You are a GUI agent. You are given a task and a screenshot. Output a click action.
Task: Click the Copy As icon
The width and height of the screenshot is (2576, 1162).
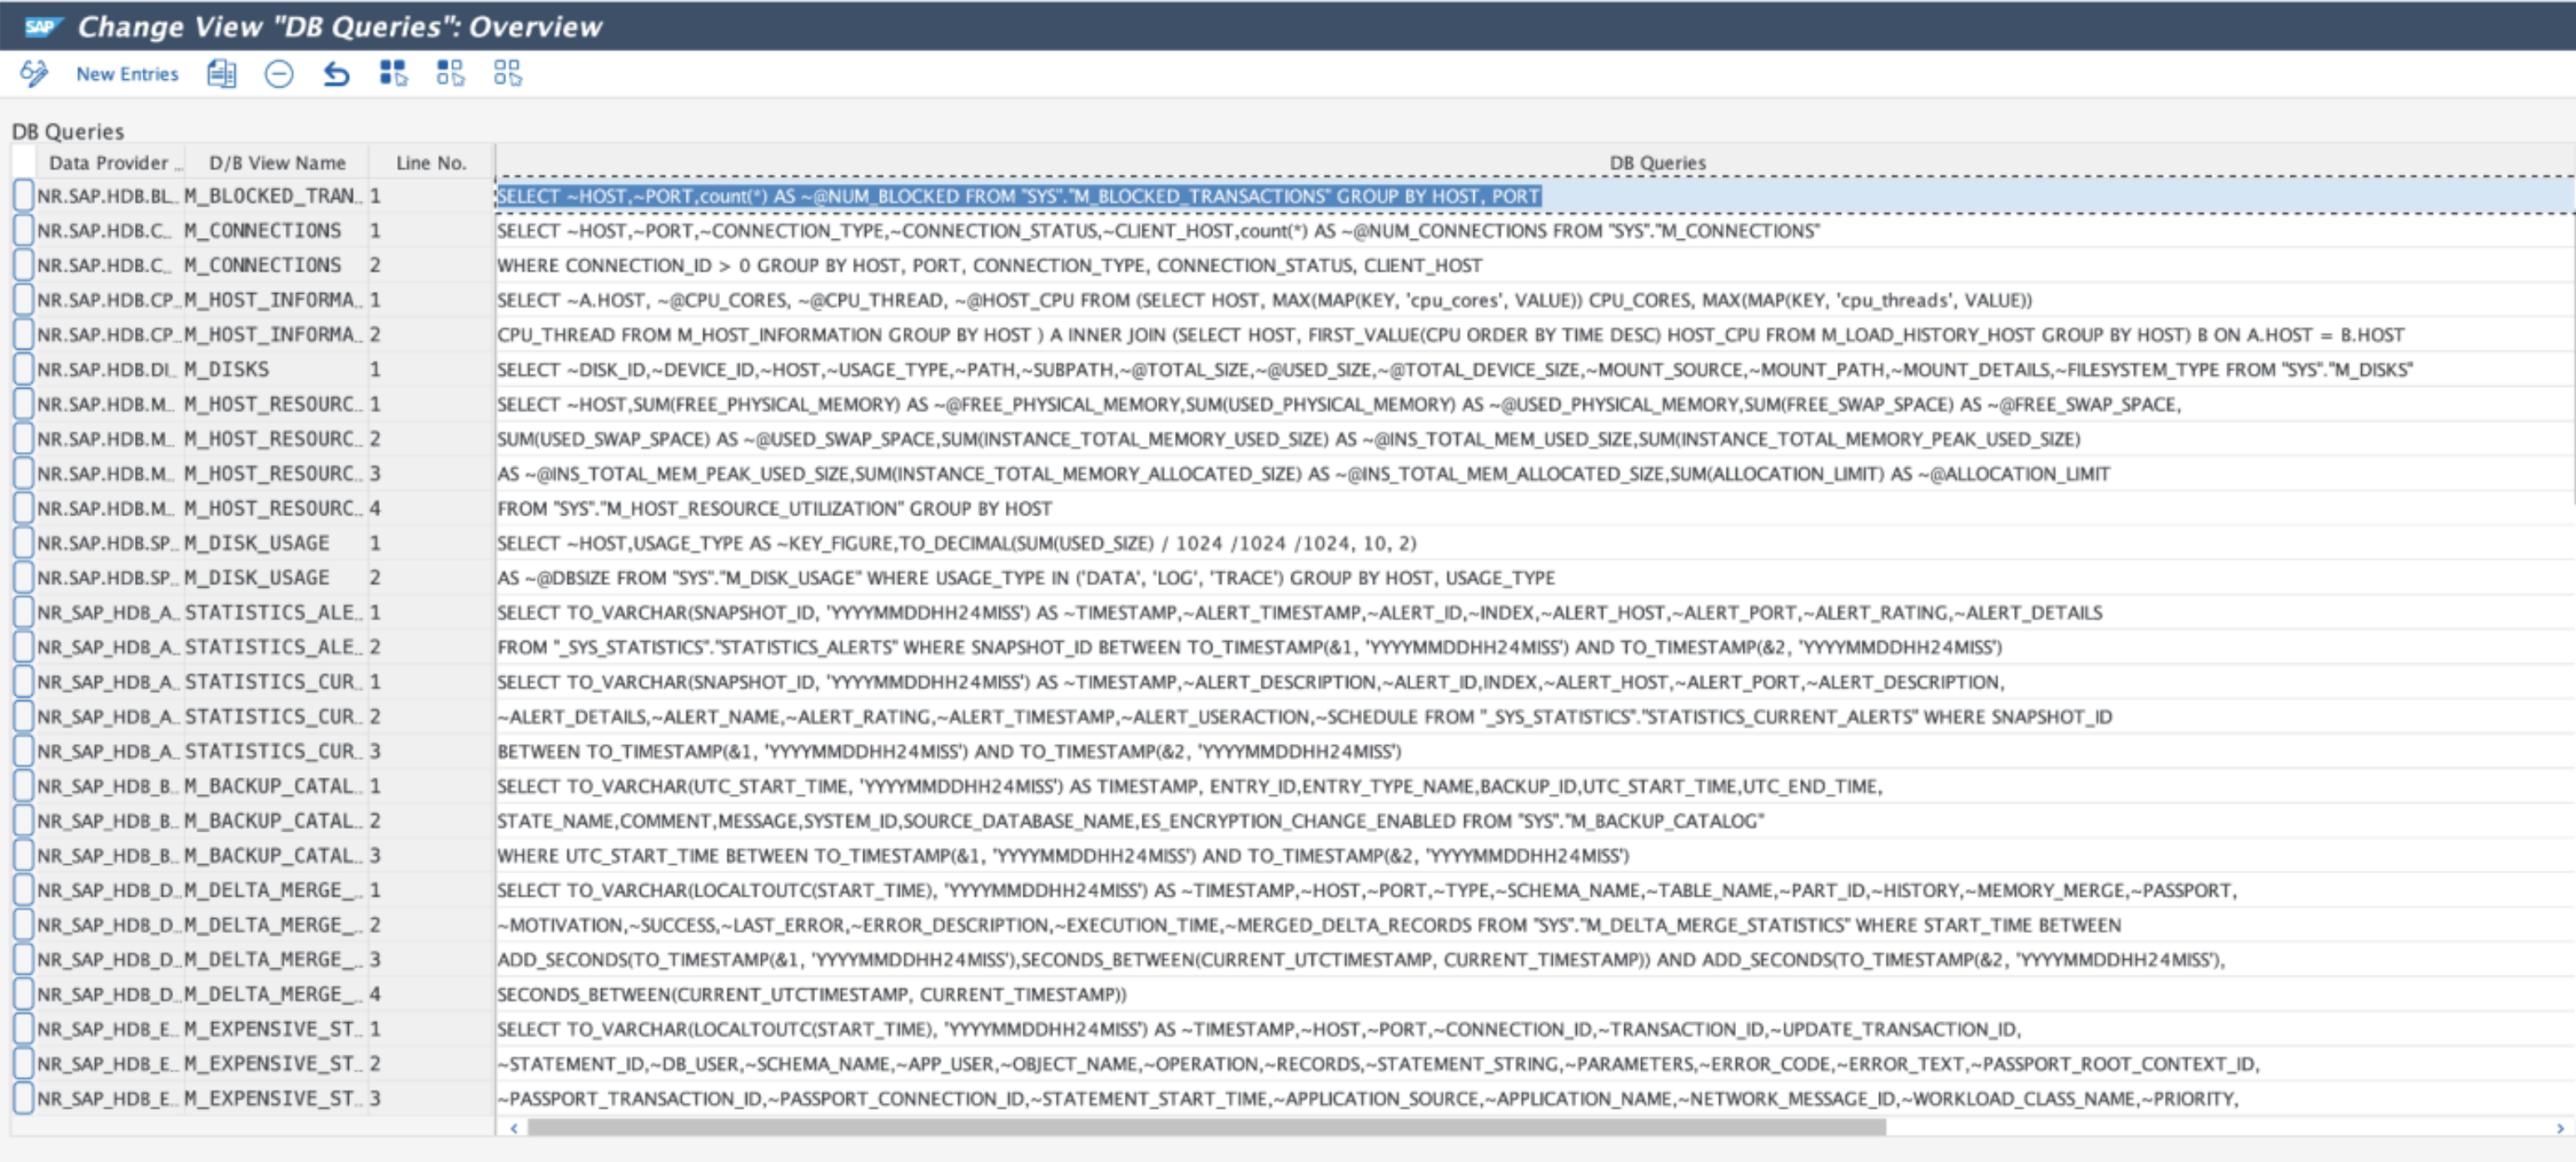222,73
